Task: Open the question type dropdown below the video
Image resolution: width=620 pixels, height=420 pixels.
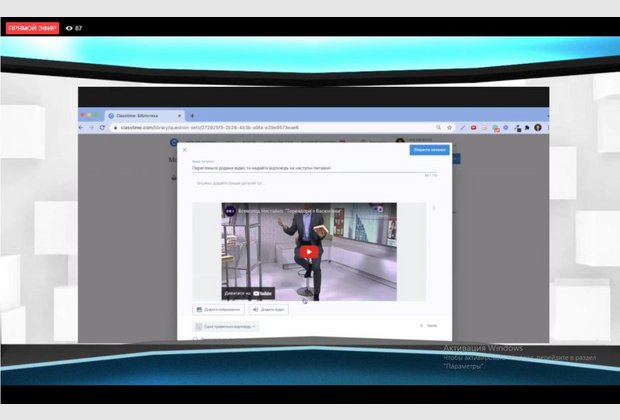Action: [225, 326]
